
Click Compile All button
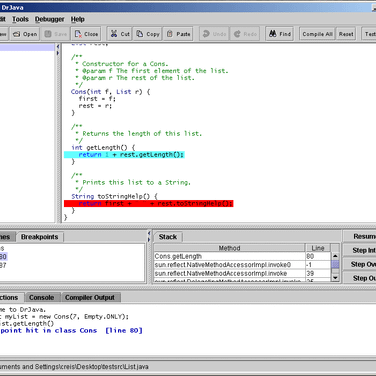point(317,34)
